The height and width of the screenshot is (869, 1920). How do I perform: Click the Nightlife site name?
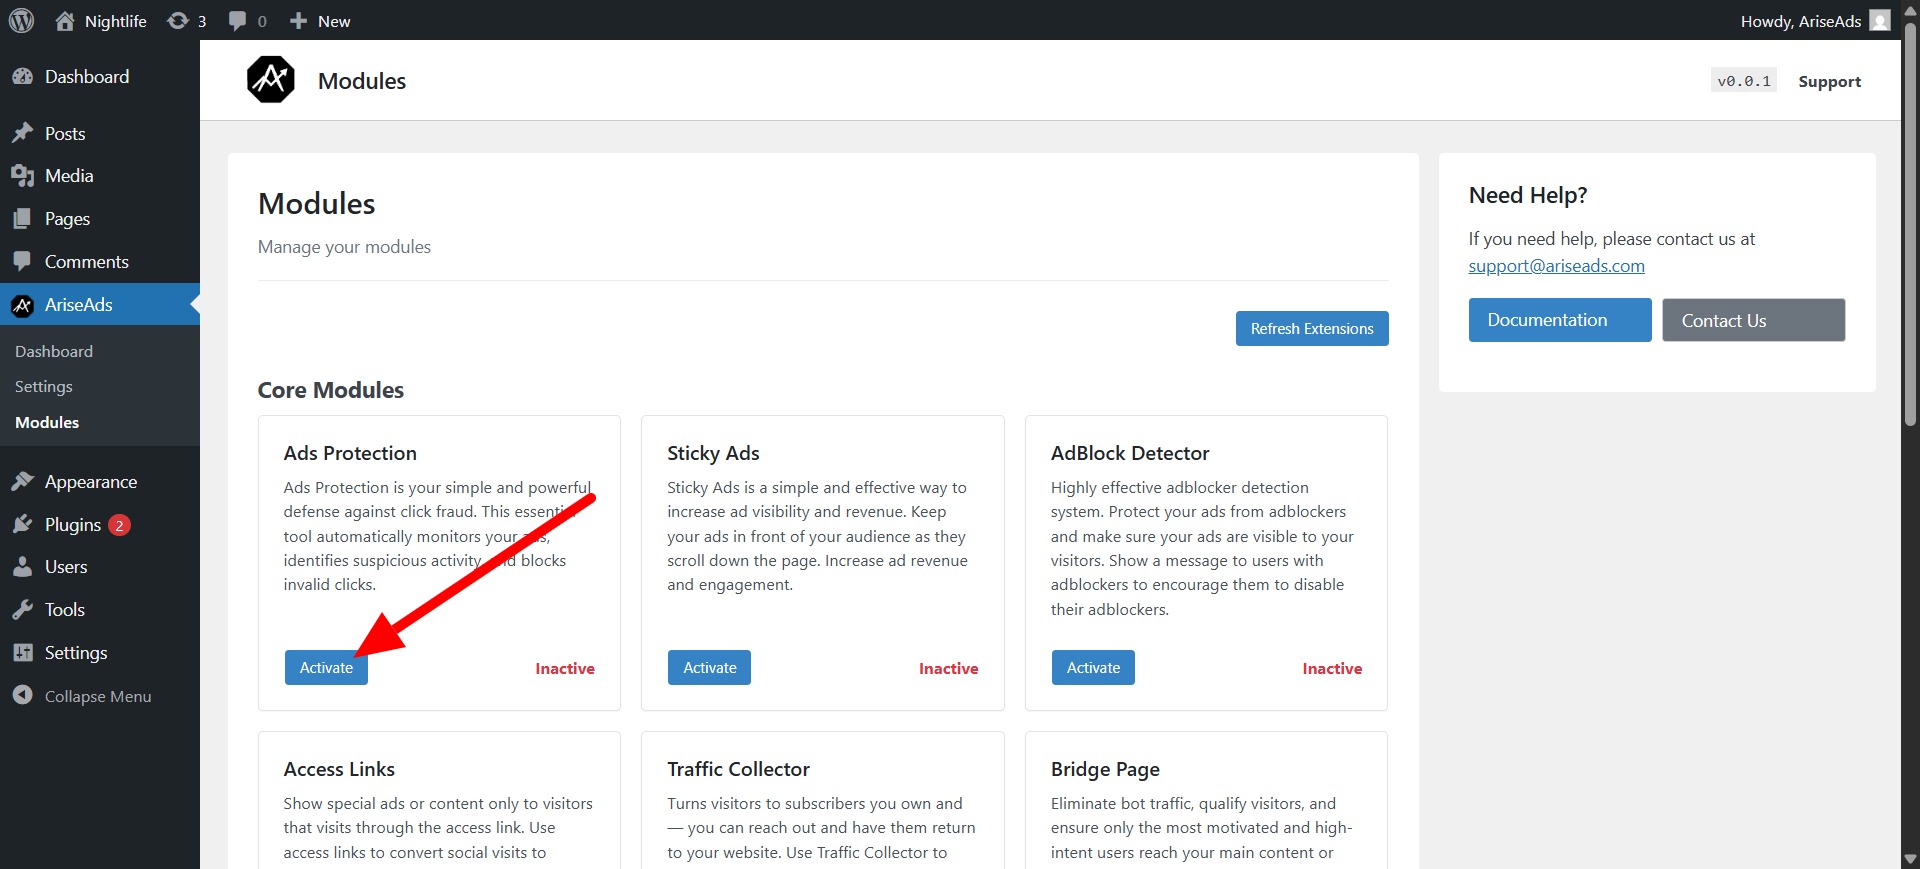[116, 21]
